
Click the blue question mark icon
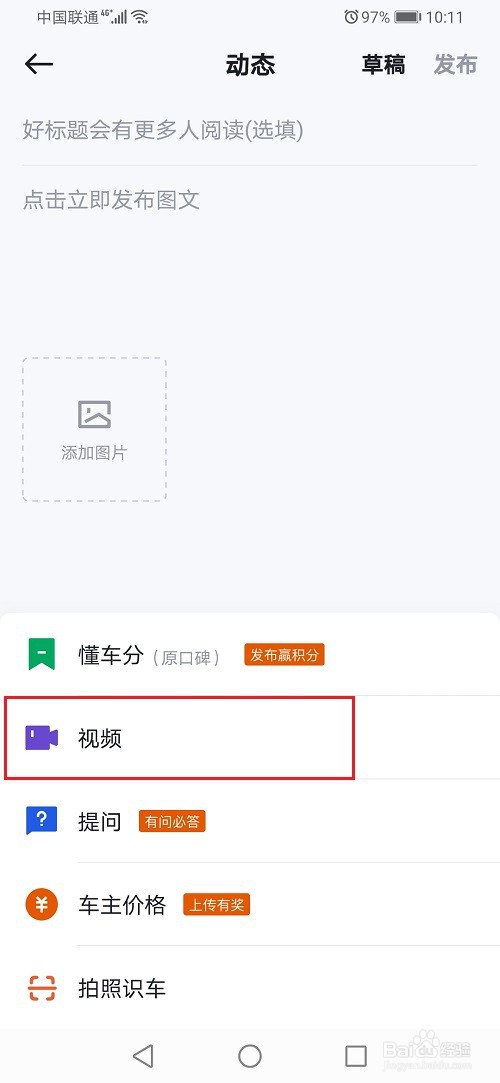[41, 821]
